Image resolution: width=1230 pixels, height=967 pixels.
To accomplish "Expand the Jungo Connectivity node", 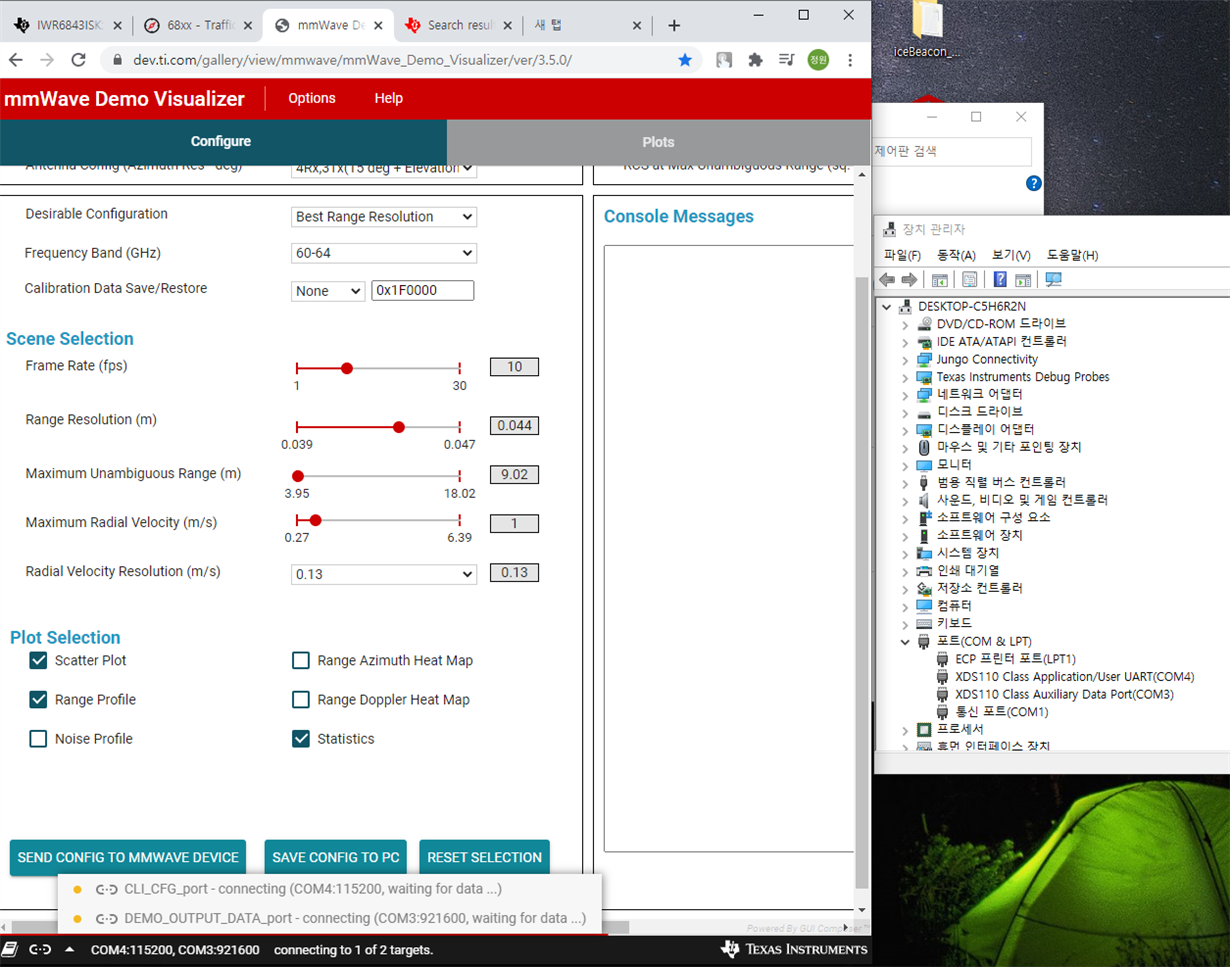I will coord(905,359).
